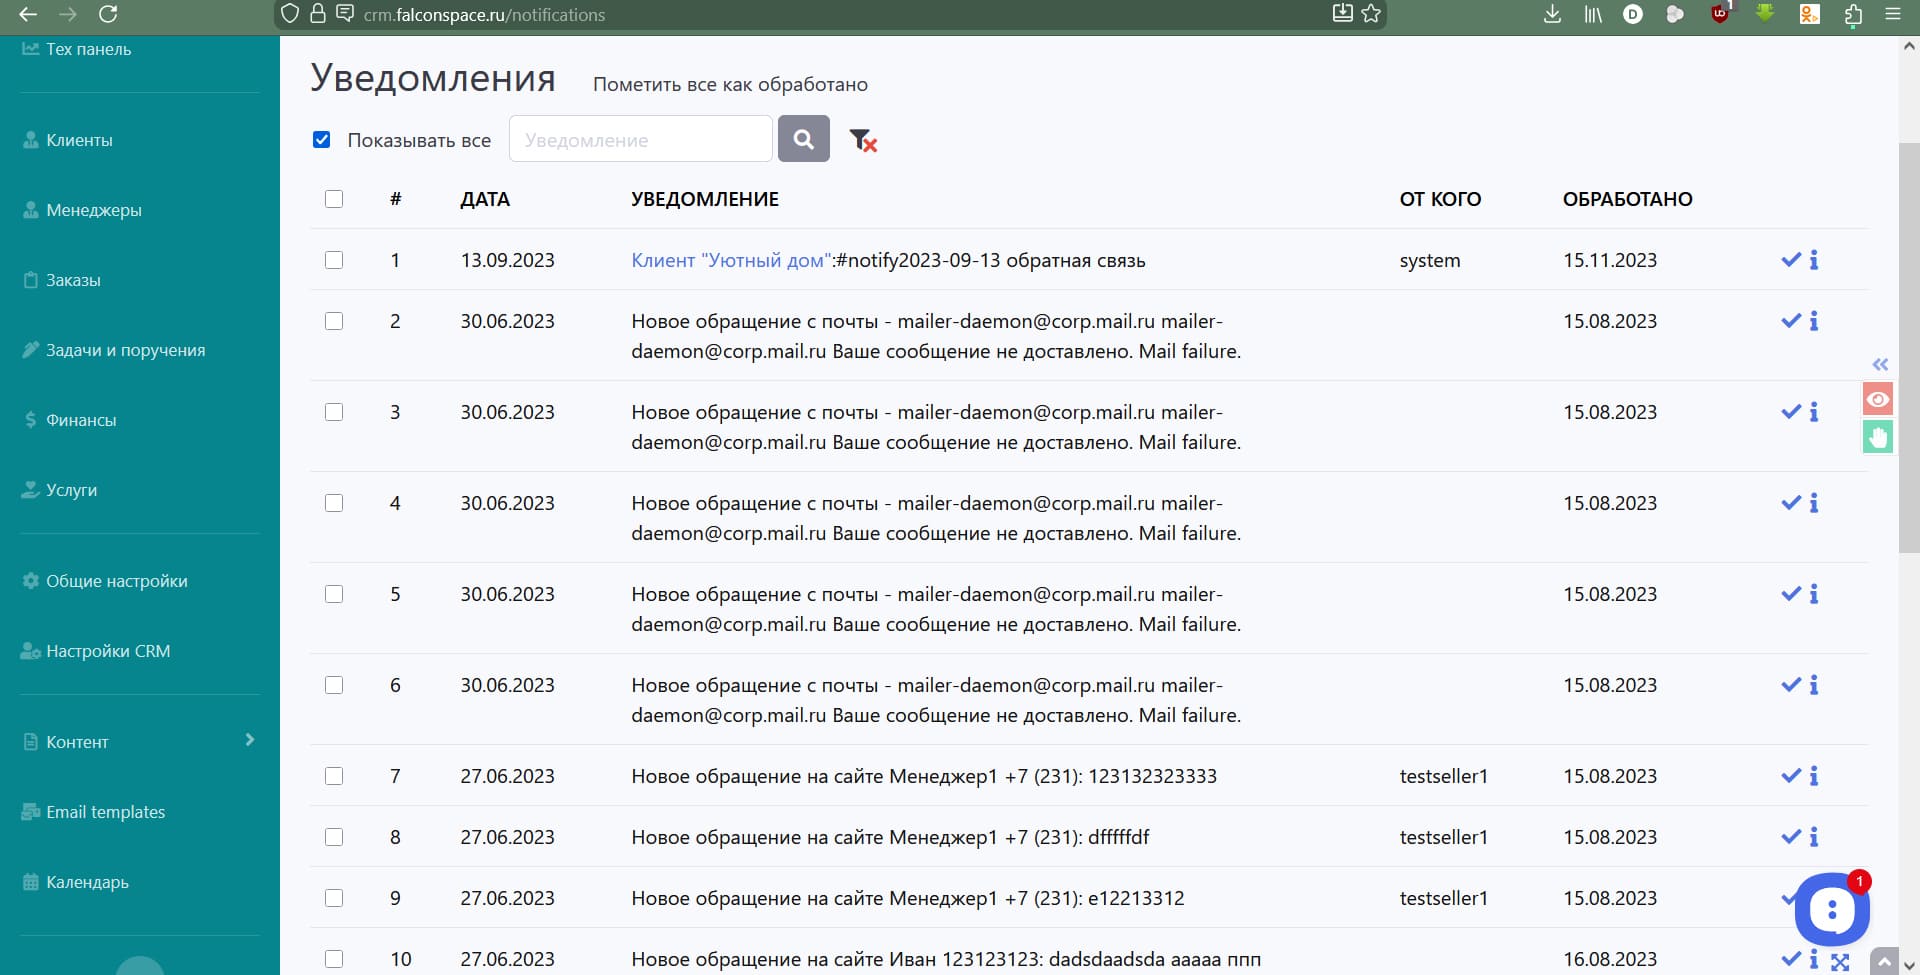Image resolution: width=1920 pixels, height=975 pixels.
Task: Click the Уведомление search input field
Action: pyautogui.click(x=640, y=140)
